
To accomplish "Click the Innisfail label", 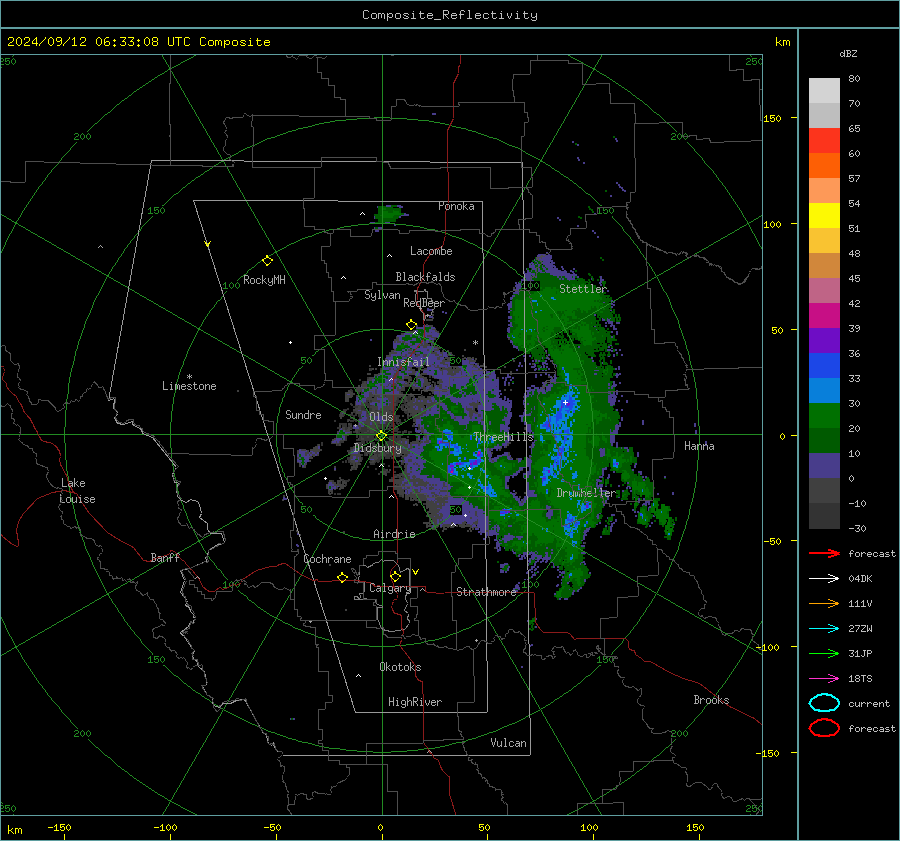I will click(x=403, y=362).
